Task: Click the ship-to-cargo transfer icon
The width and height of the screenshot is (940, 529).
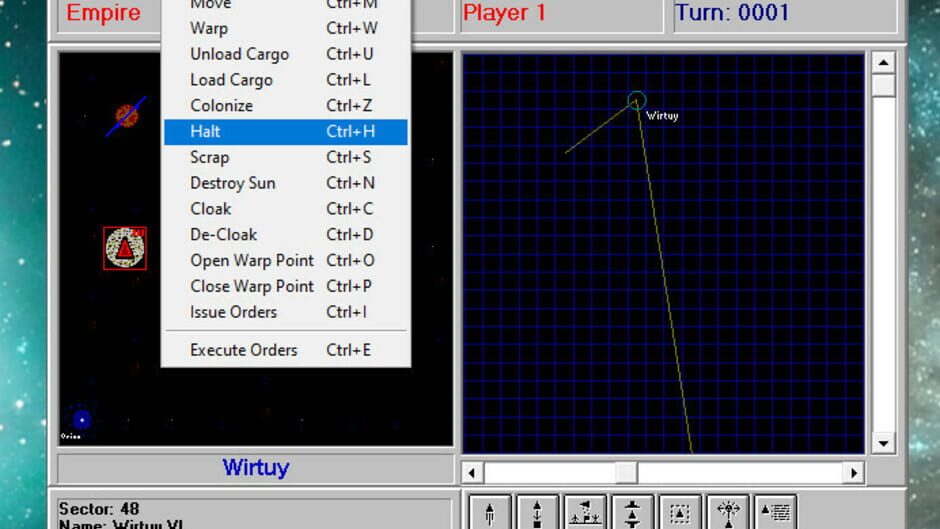Action: [537, 512]
